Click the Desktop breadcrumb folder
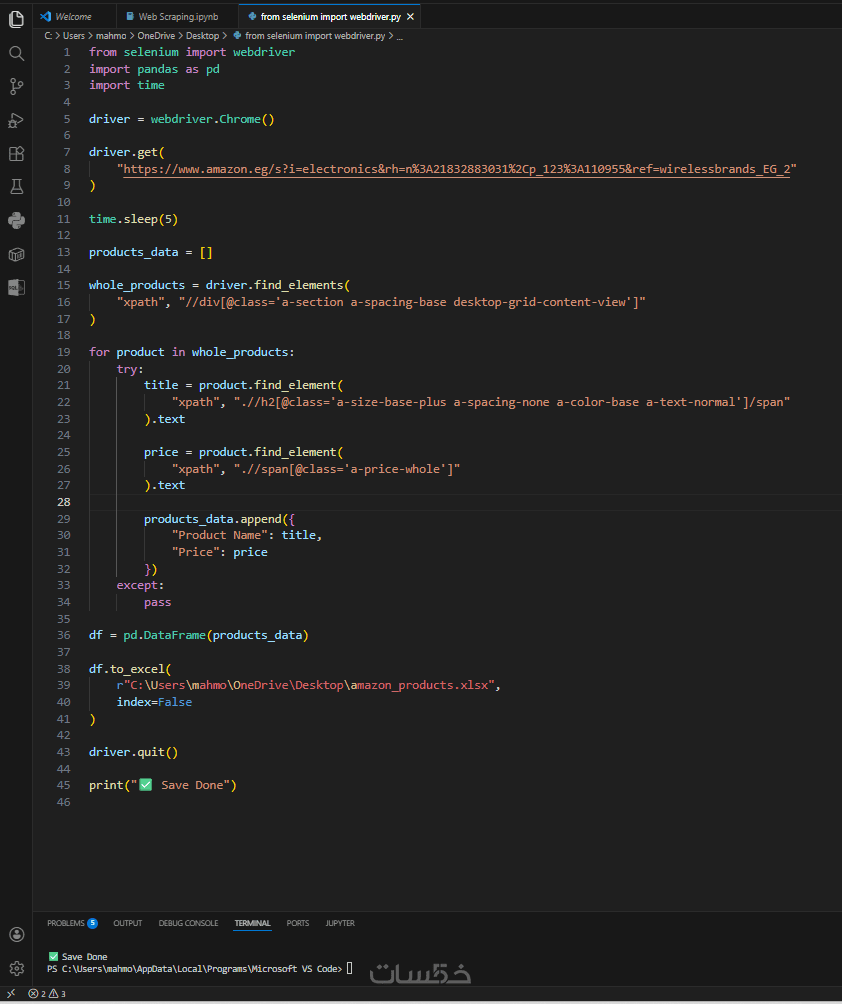 pos(205,35)
